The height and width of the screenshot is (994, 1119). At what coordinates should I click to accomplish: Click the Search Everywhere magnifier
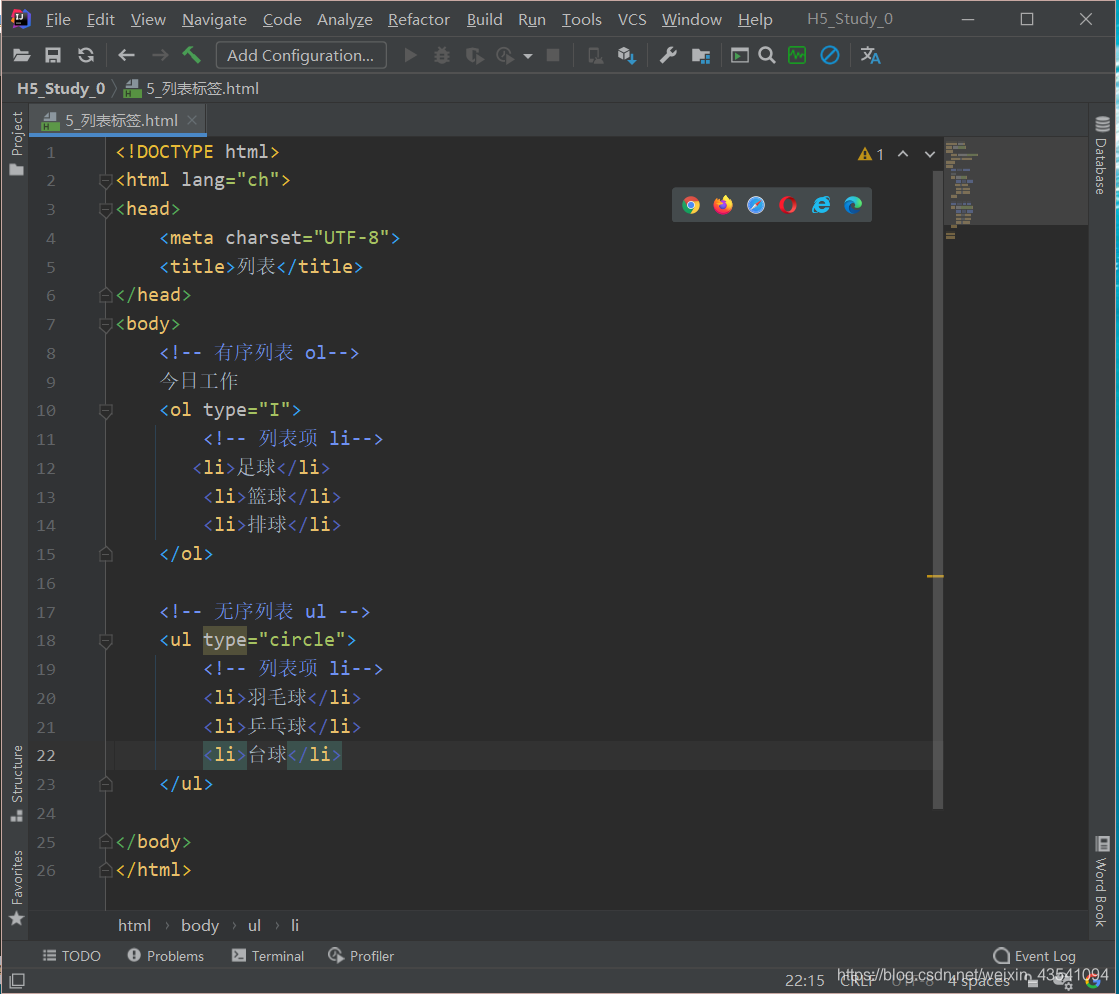click(x=766, y=55)
